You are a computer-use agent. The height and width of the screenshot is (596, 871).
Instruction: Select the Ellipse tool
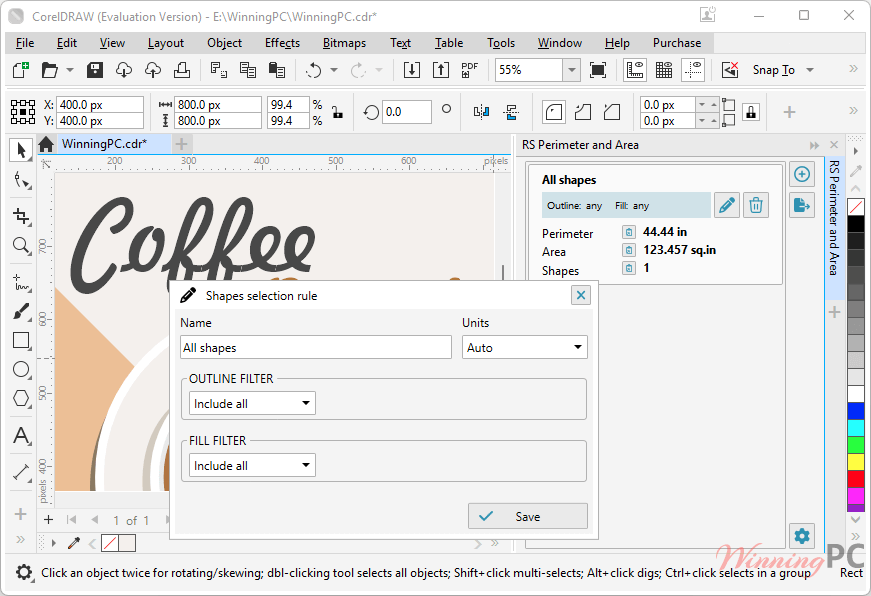(x=21, y=369)
